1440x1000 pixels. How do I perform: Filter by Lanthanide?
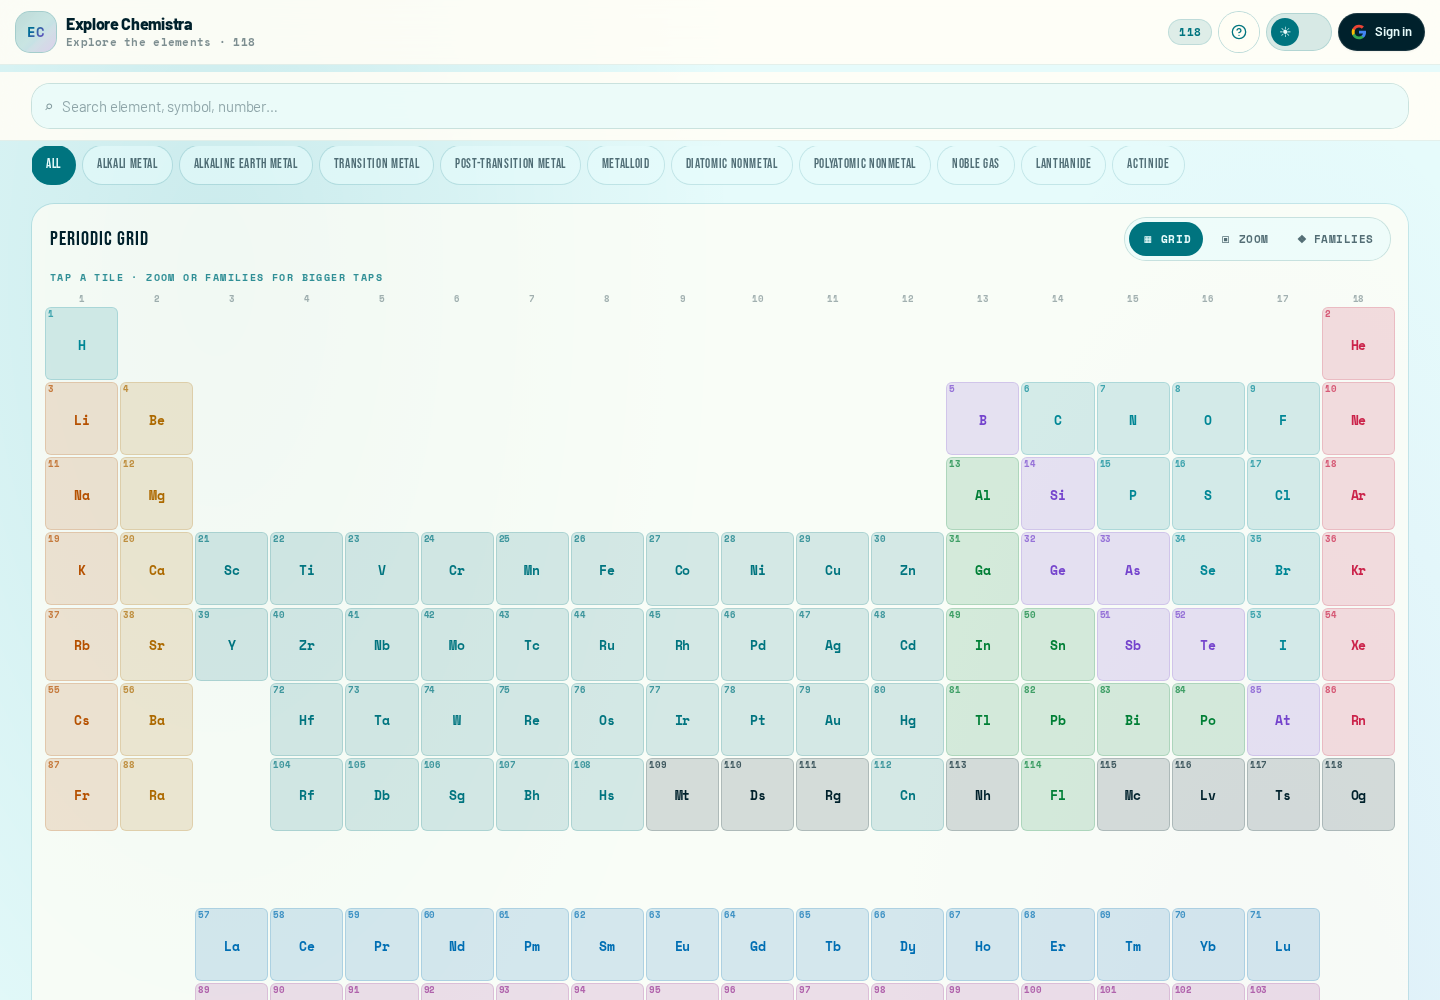(1063, 165)
